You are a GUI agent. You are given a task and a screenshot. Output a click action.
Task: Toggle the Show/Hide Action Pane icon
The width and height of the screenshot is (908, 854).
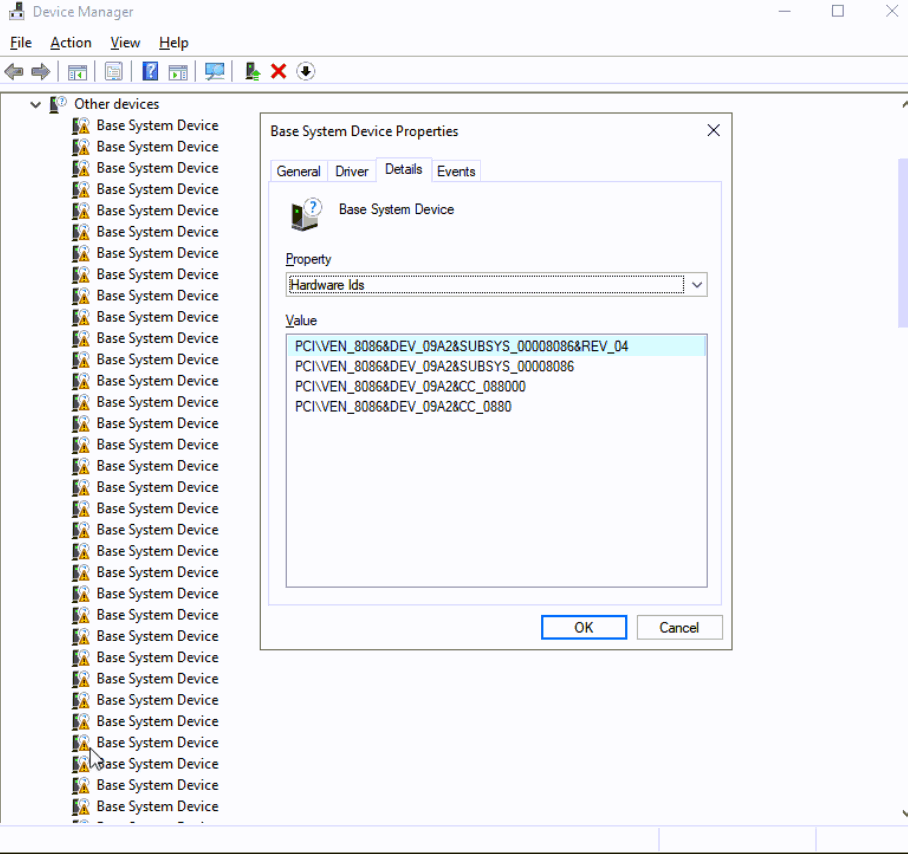tap(178, 72)
